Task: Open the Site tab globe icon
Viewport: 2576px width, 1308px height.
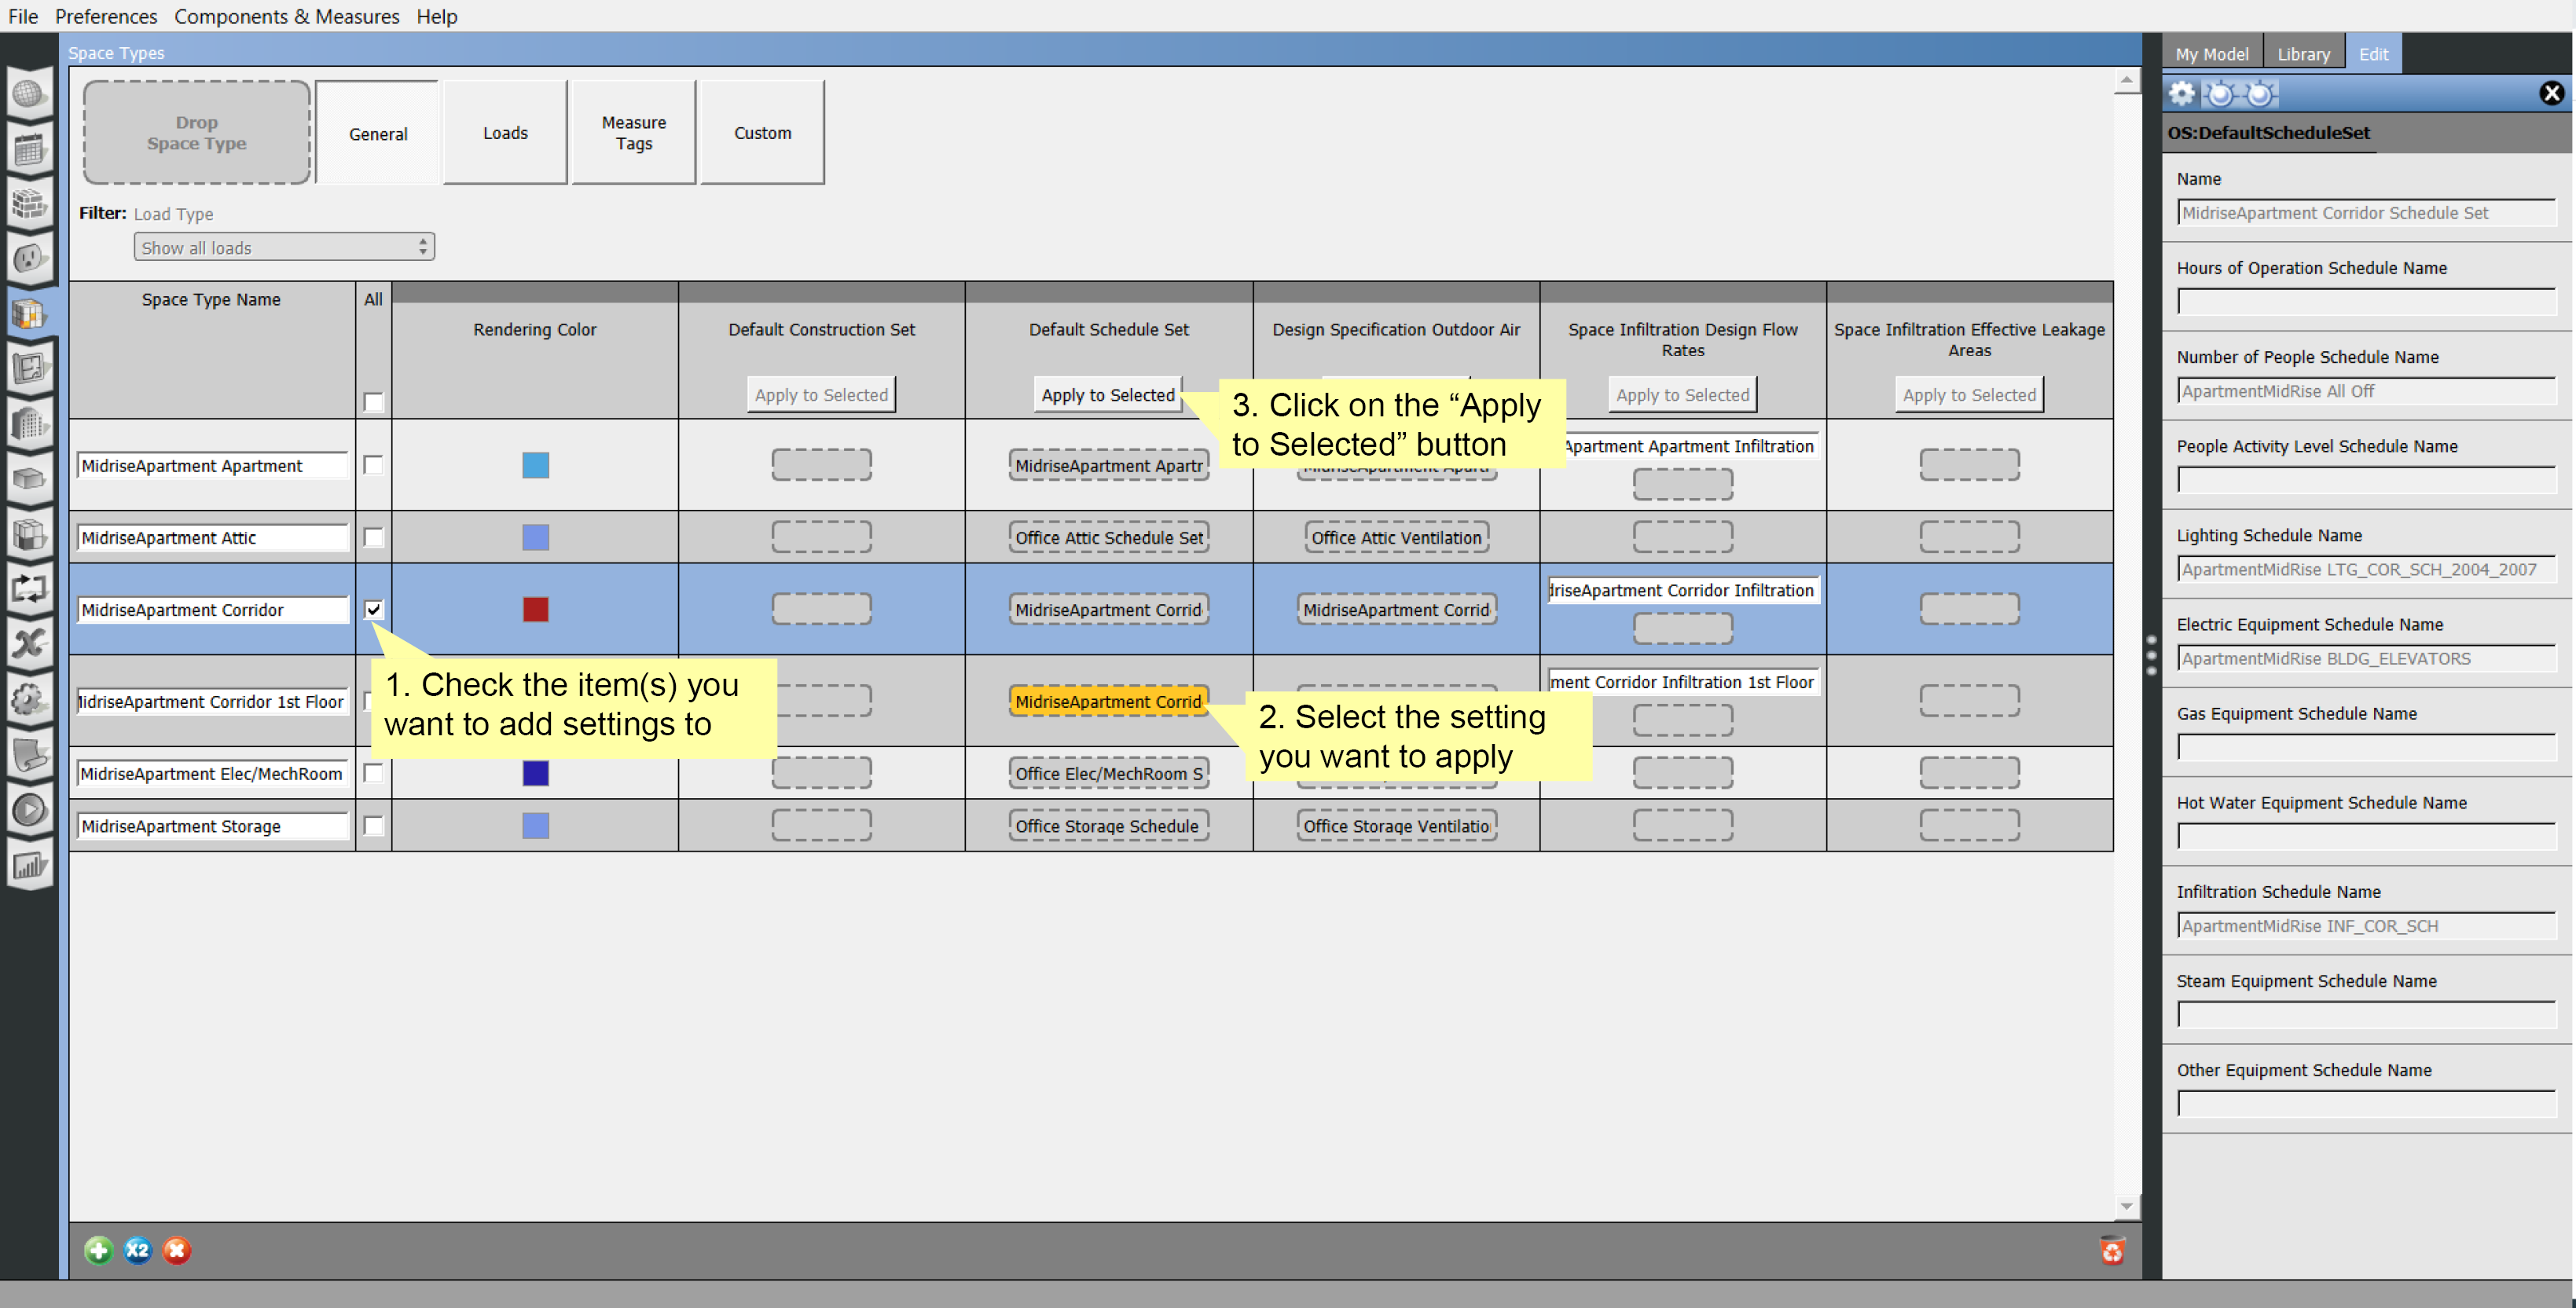Action: coord(29,93)
